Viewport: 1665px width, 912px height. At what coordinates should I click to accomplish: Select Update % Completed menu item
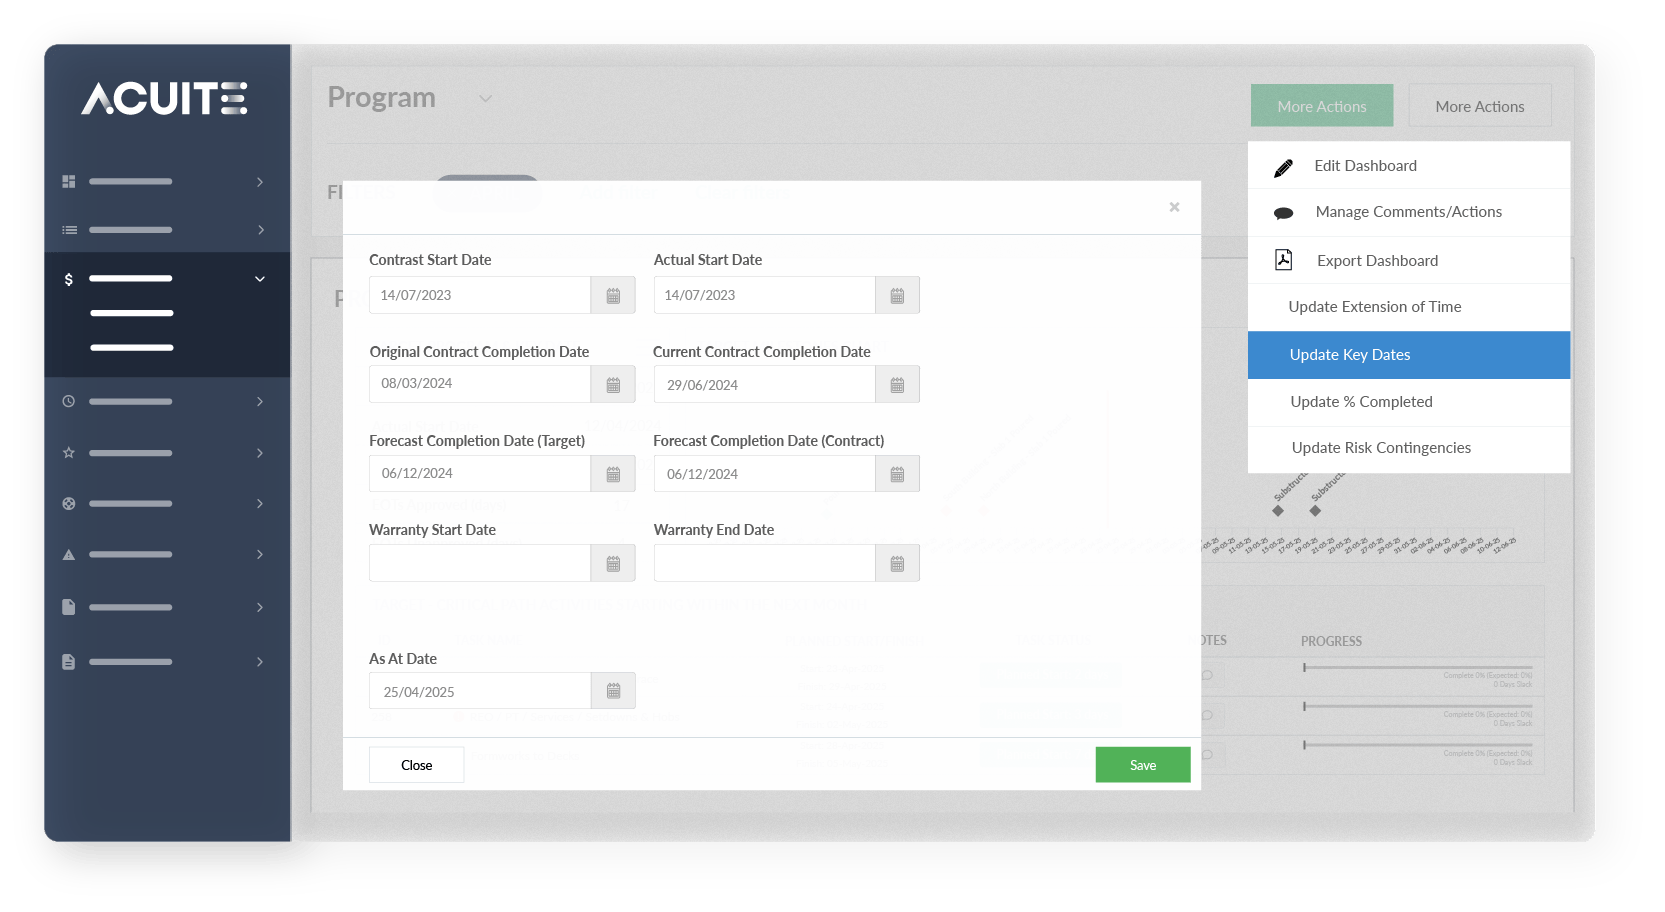click(x=1409, y=402)
